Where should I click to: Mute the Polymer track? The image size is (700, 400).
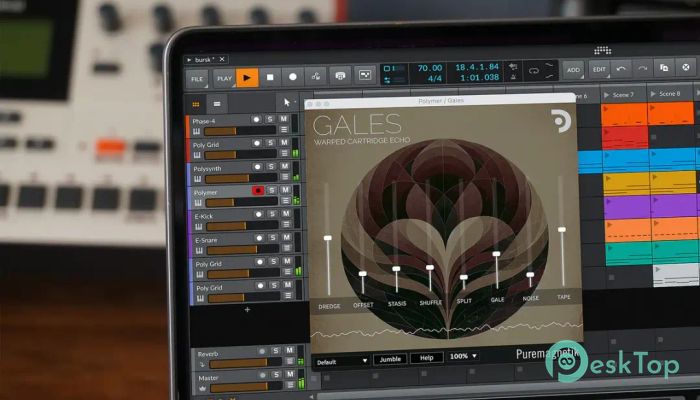(285, 190)
